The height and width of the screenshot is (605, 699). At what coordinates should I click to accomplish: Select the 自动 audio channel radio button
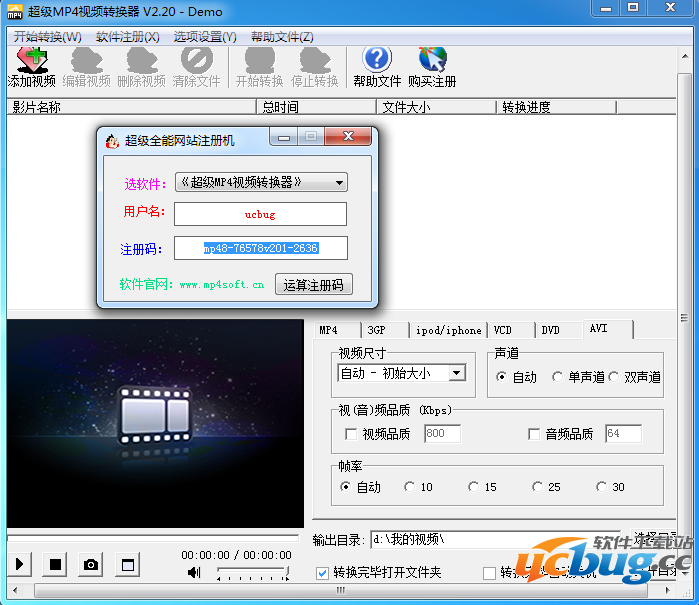point(501,377)
